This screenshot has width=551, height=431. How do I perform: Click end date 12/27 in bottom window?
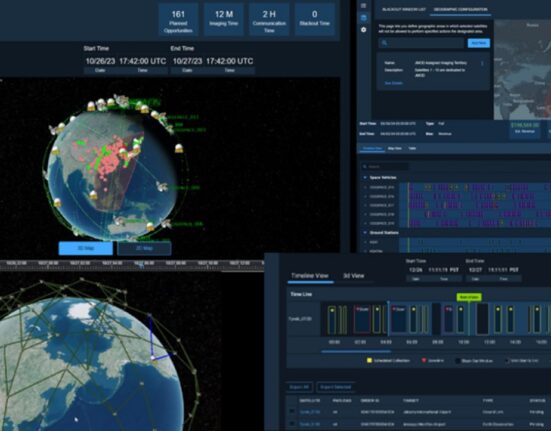(475, 270)
